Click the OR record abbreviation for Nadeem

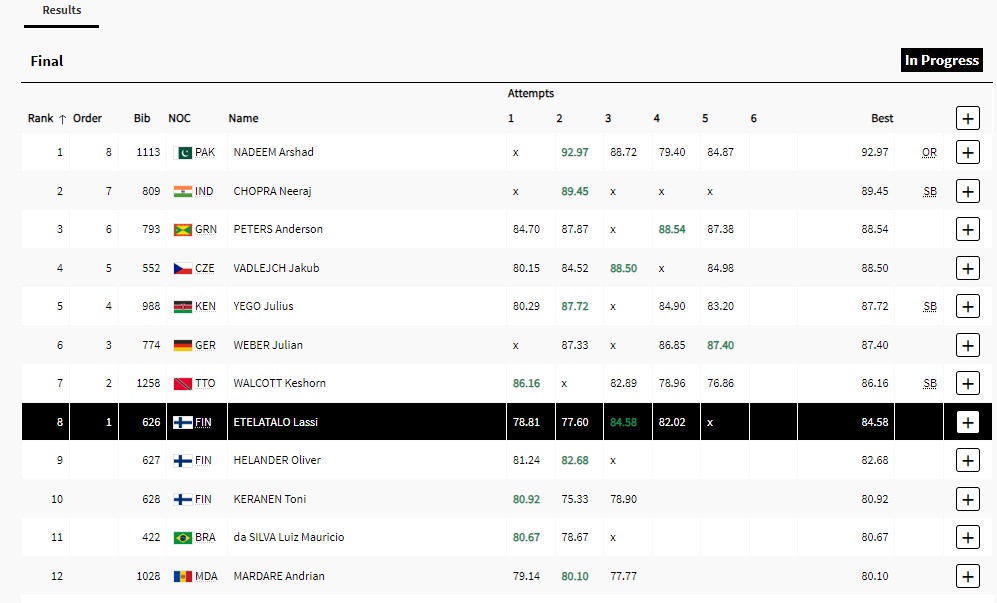(x=929, y=153)
